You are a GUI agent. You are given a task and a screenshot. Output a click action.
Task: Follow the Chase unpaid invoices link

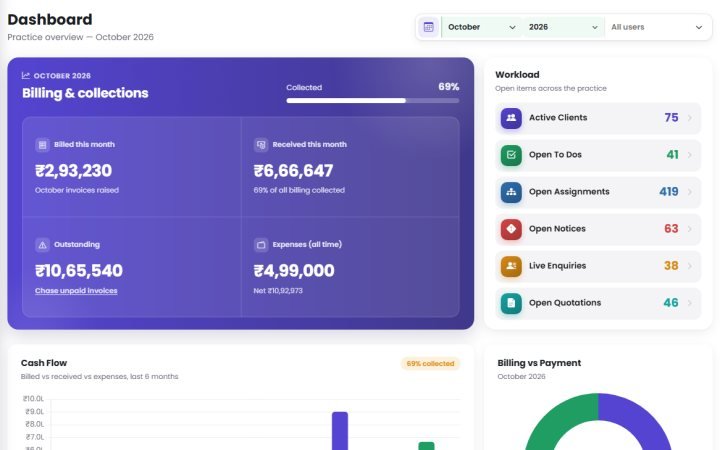(76, 291)
